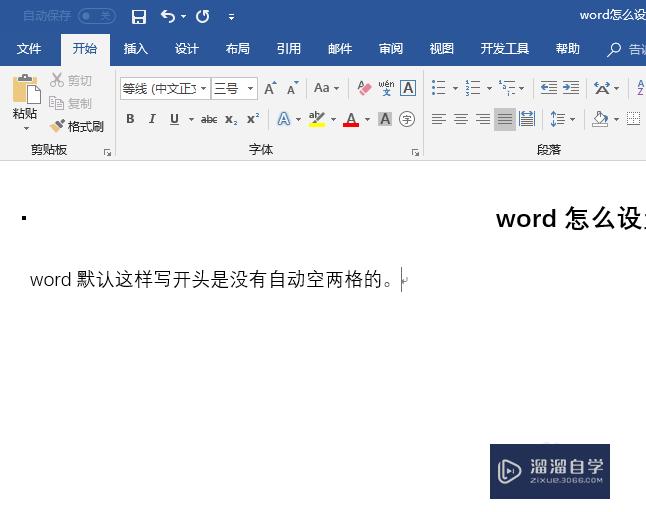Click Clear All Formatting eraser icon

click(x=364, y=88)
